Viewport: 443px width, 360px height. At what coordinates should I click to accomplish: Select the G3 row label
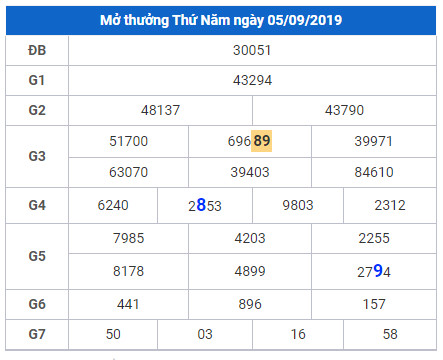(37, 156)
